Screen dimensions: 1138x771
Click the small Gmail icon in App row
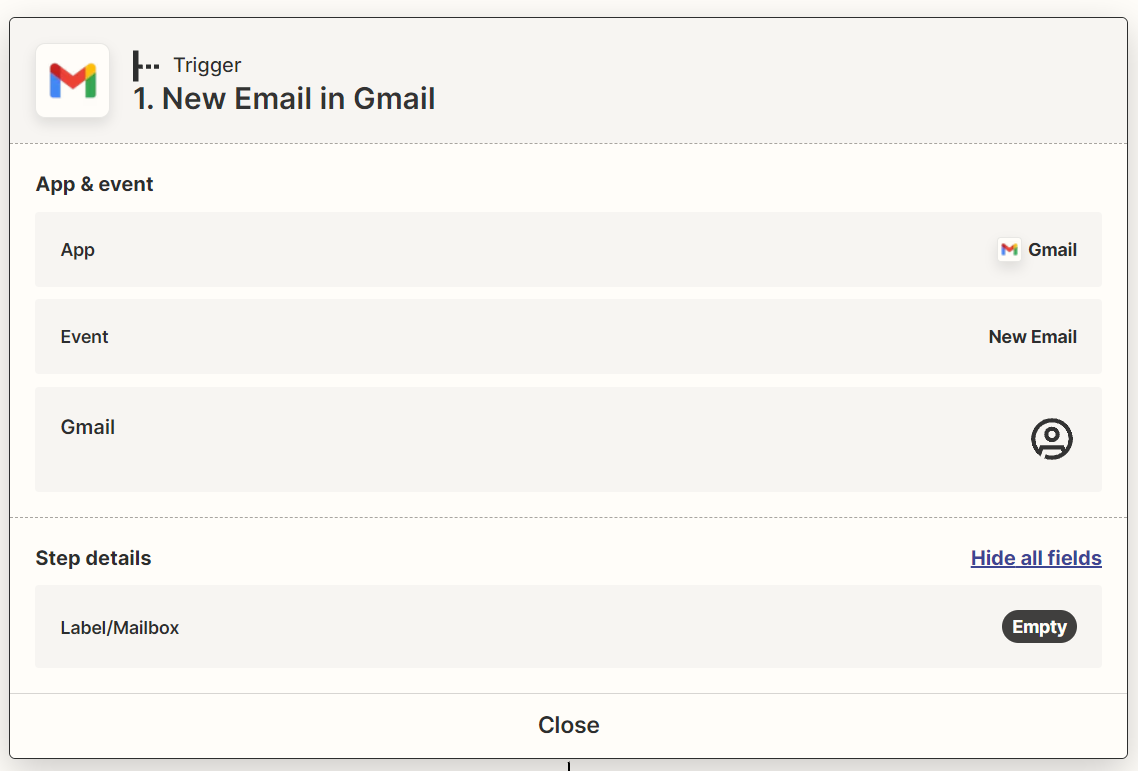pos(1009,250)
